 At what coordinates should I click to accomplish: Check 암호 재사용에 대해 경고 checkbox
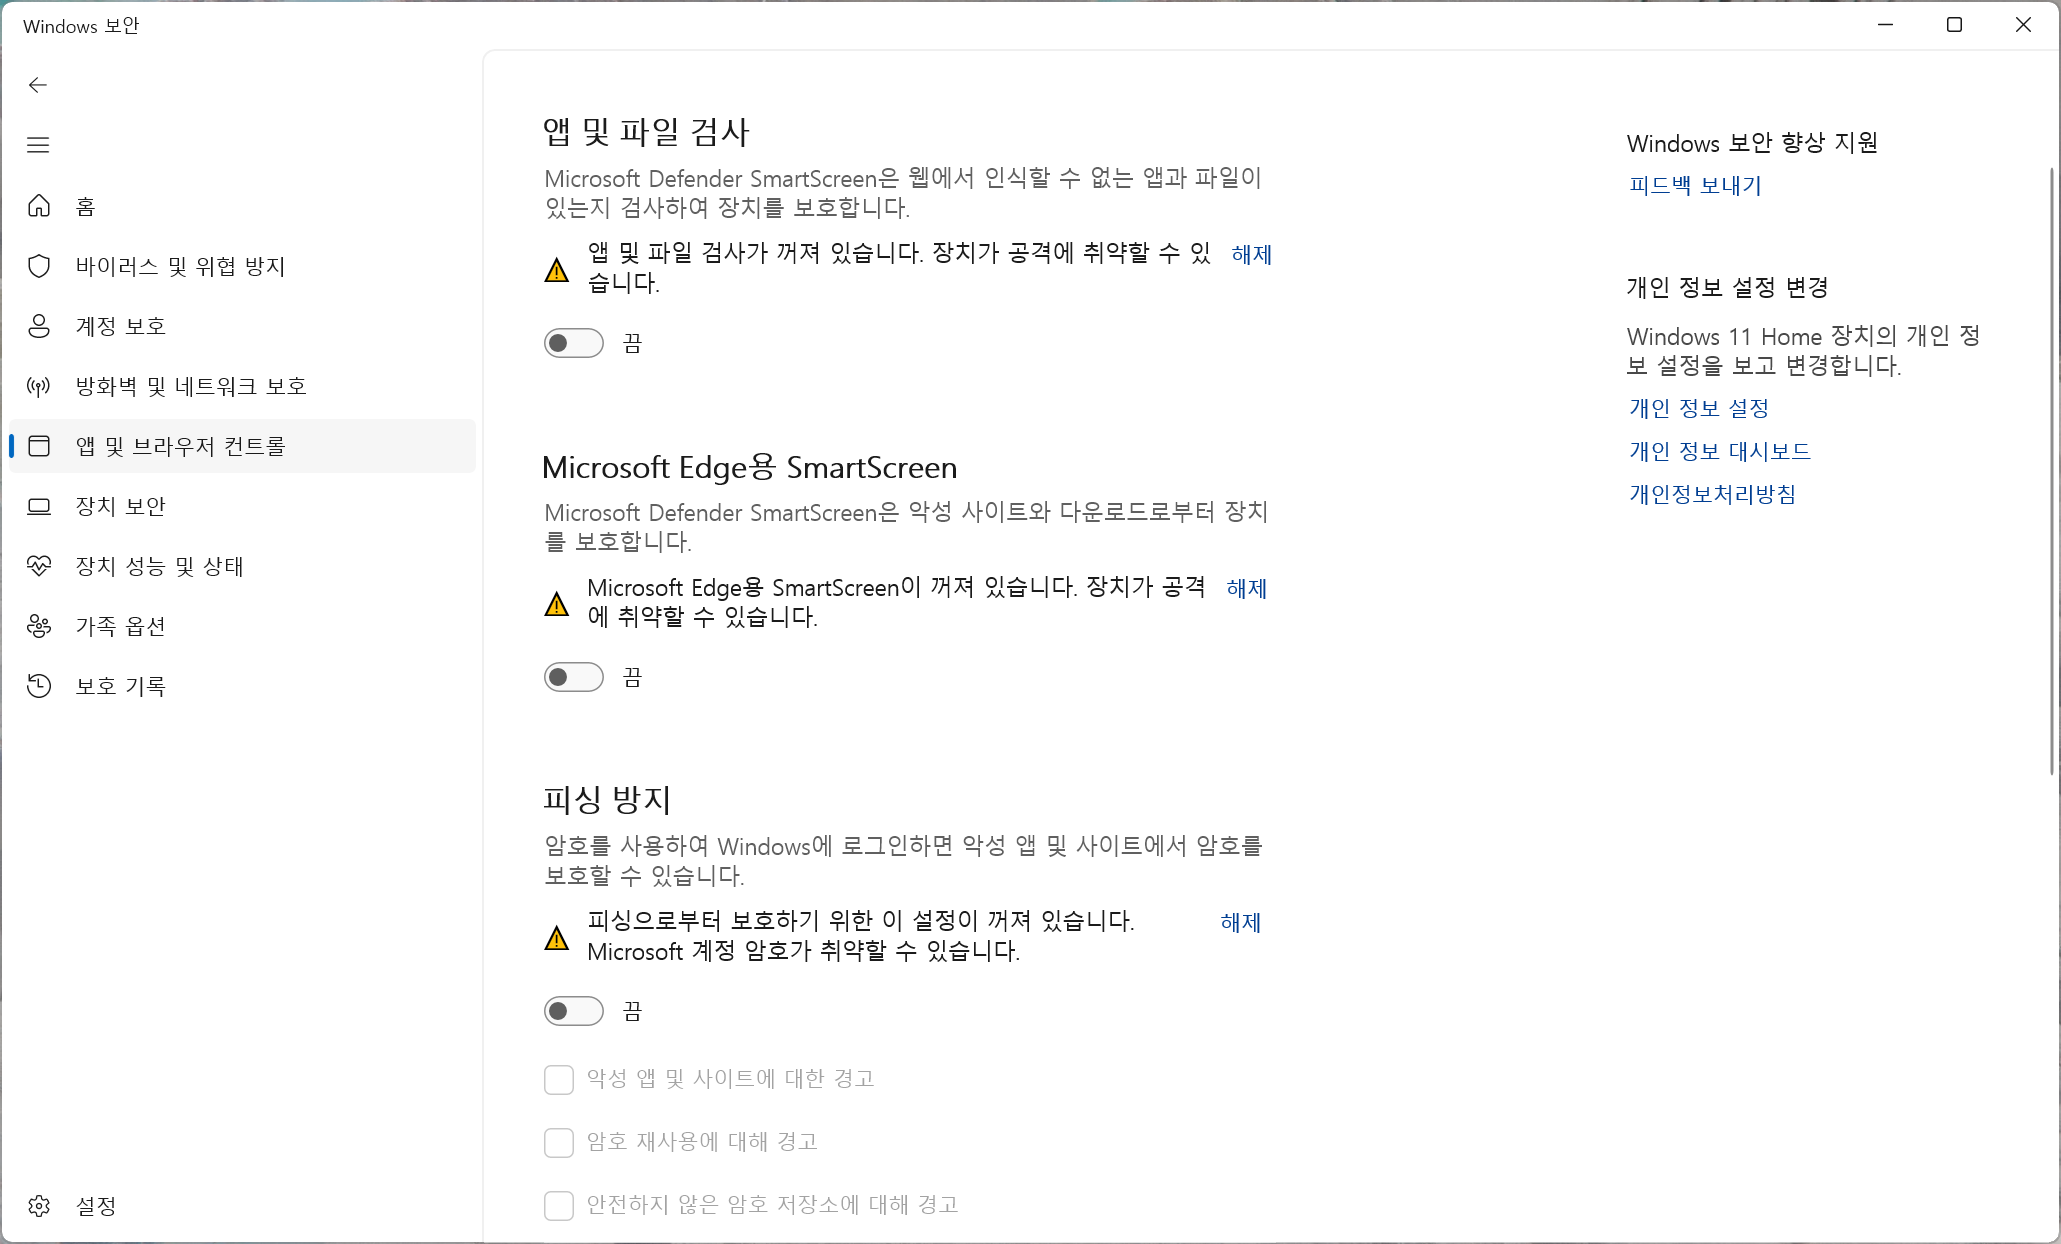click(x=558, y=1142)
